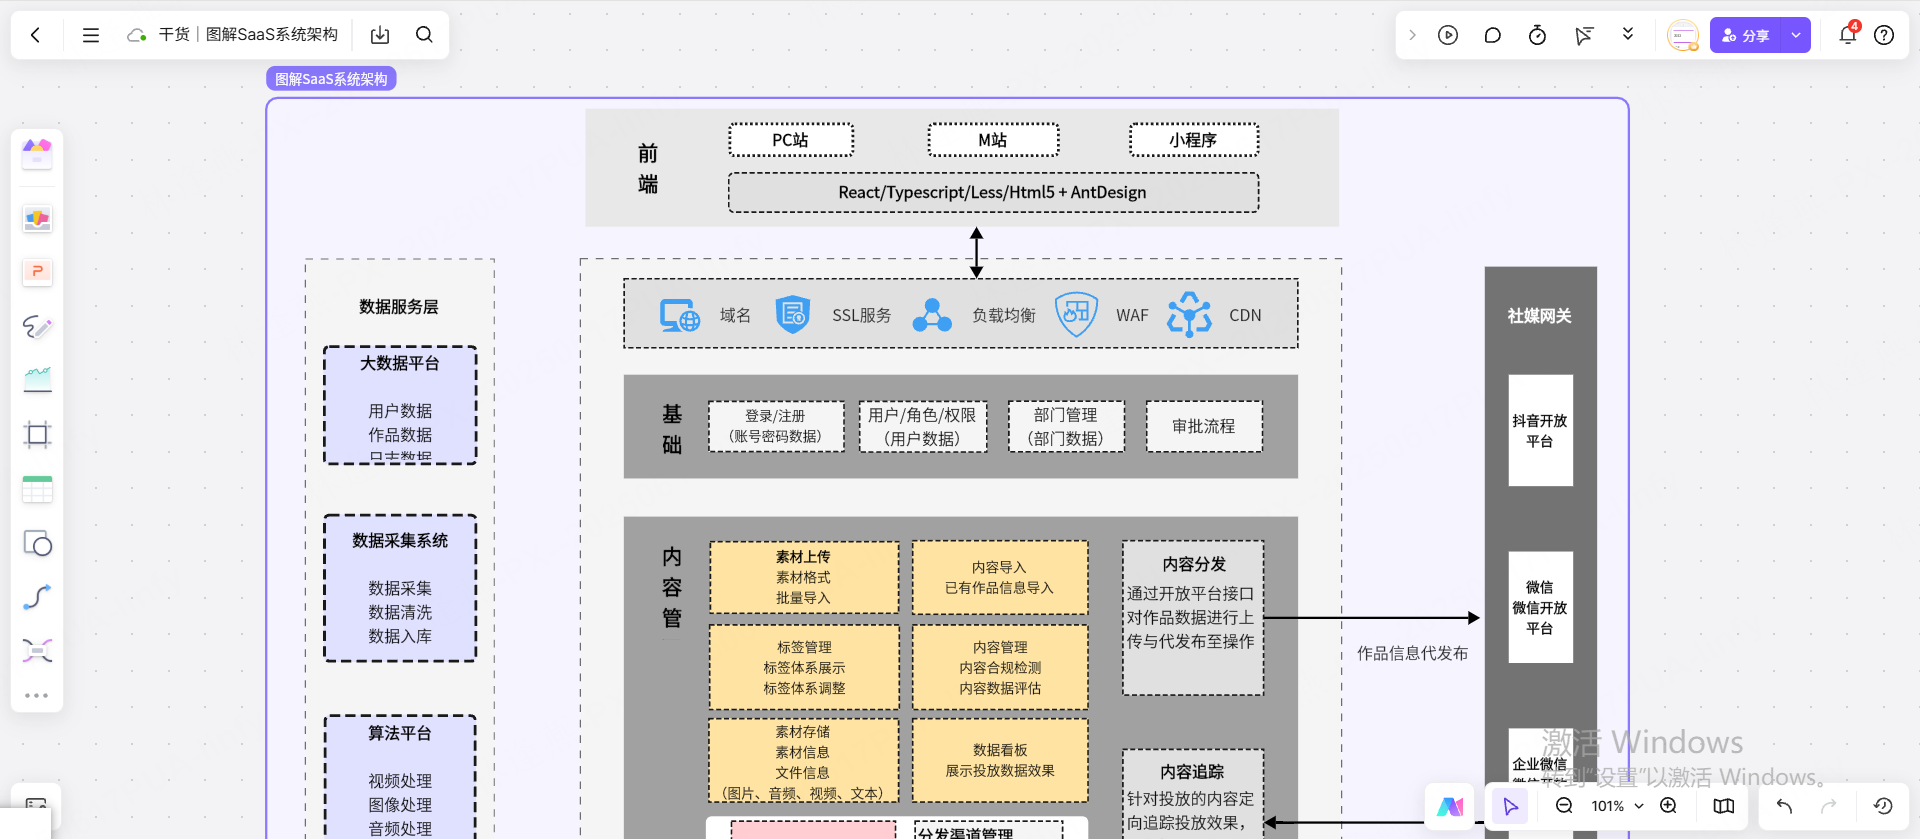Go back using the left arrow
The image size is (1920, 839).
point(36,35)
